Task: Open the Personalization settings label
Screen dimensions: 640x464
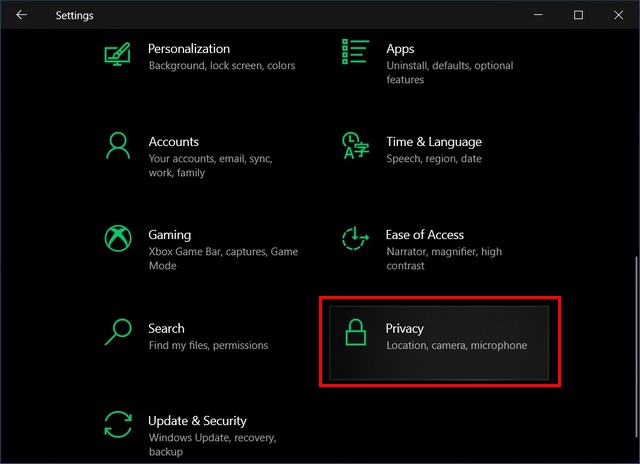Action: pos(189,49)
